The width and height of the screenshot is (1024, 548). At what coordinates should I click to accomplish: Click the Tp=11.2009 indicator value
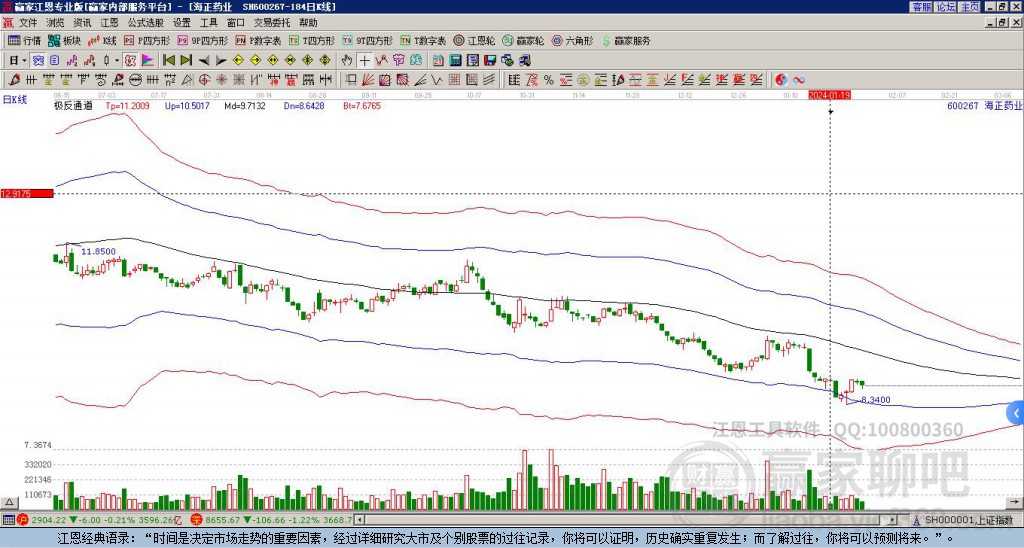(x=127, y=105)
